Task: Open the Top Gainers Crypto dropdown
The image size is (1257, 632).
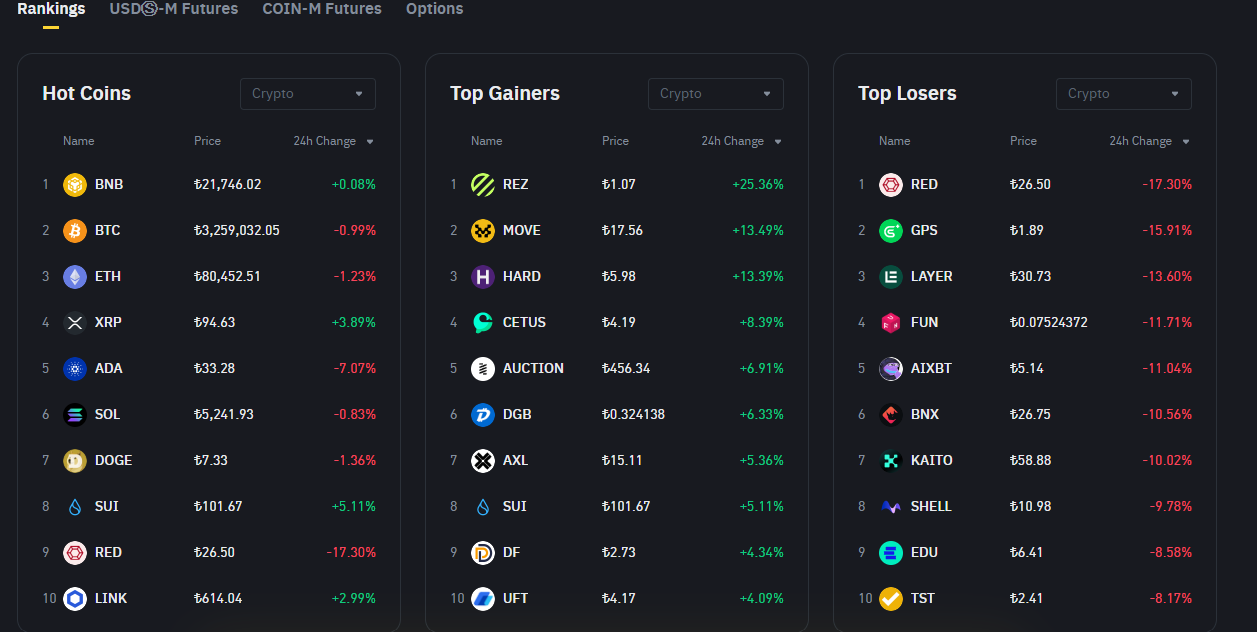Action: click(x=715, y=94)
